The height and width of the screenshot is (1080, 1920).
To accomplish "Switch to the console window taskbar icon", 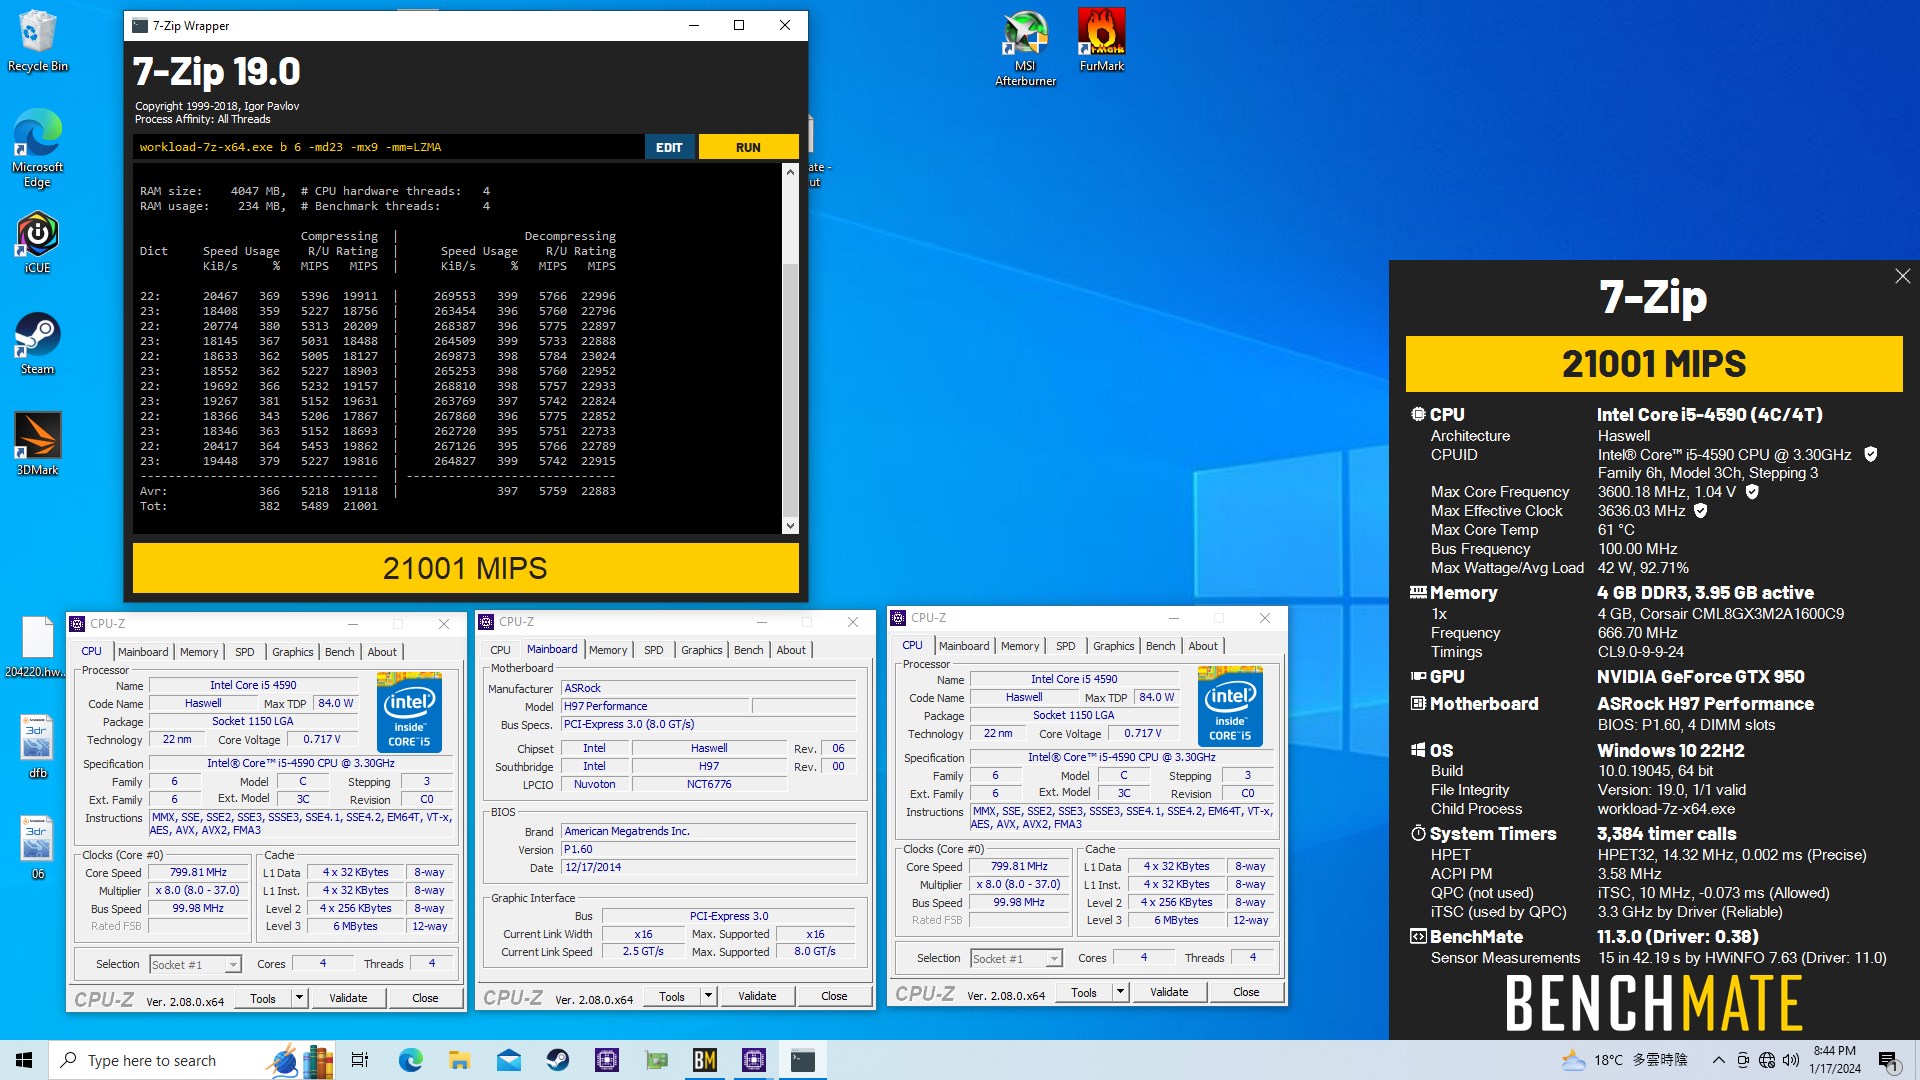I will 803,1060.
